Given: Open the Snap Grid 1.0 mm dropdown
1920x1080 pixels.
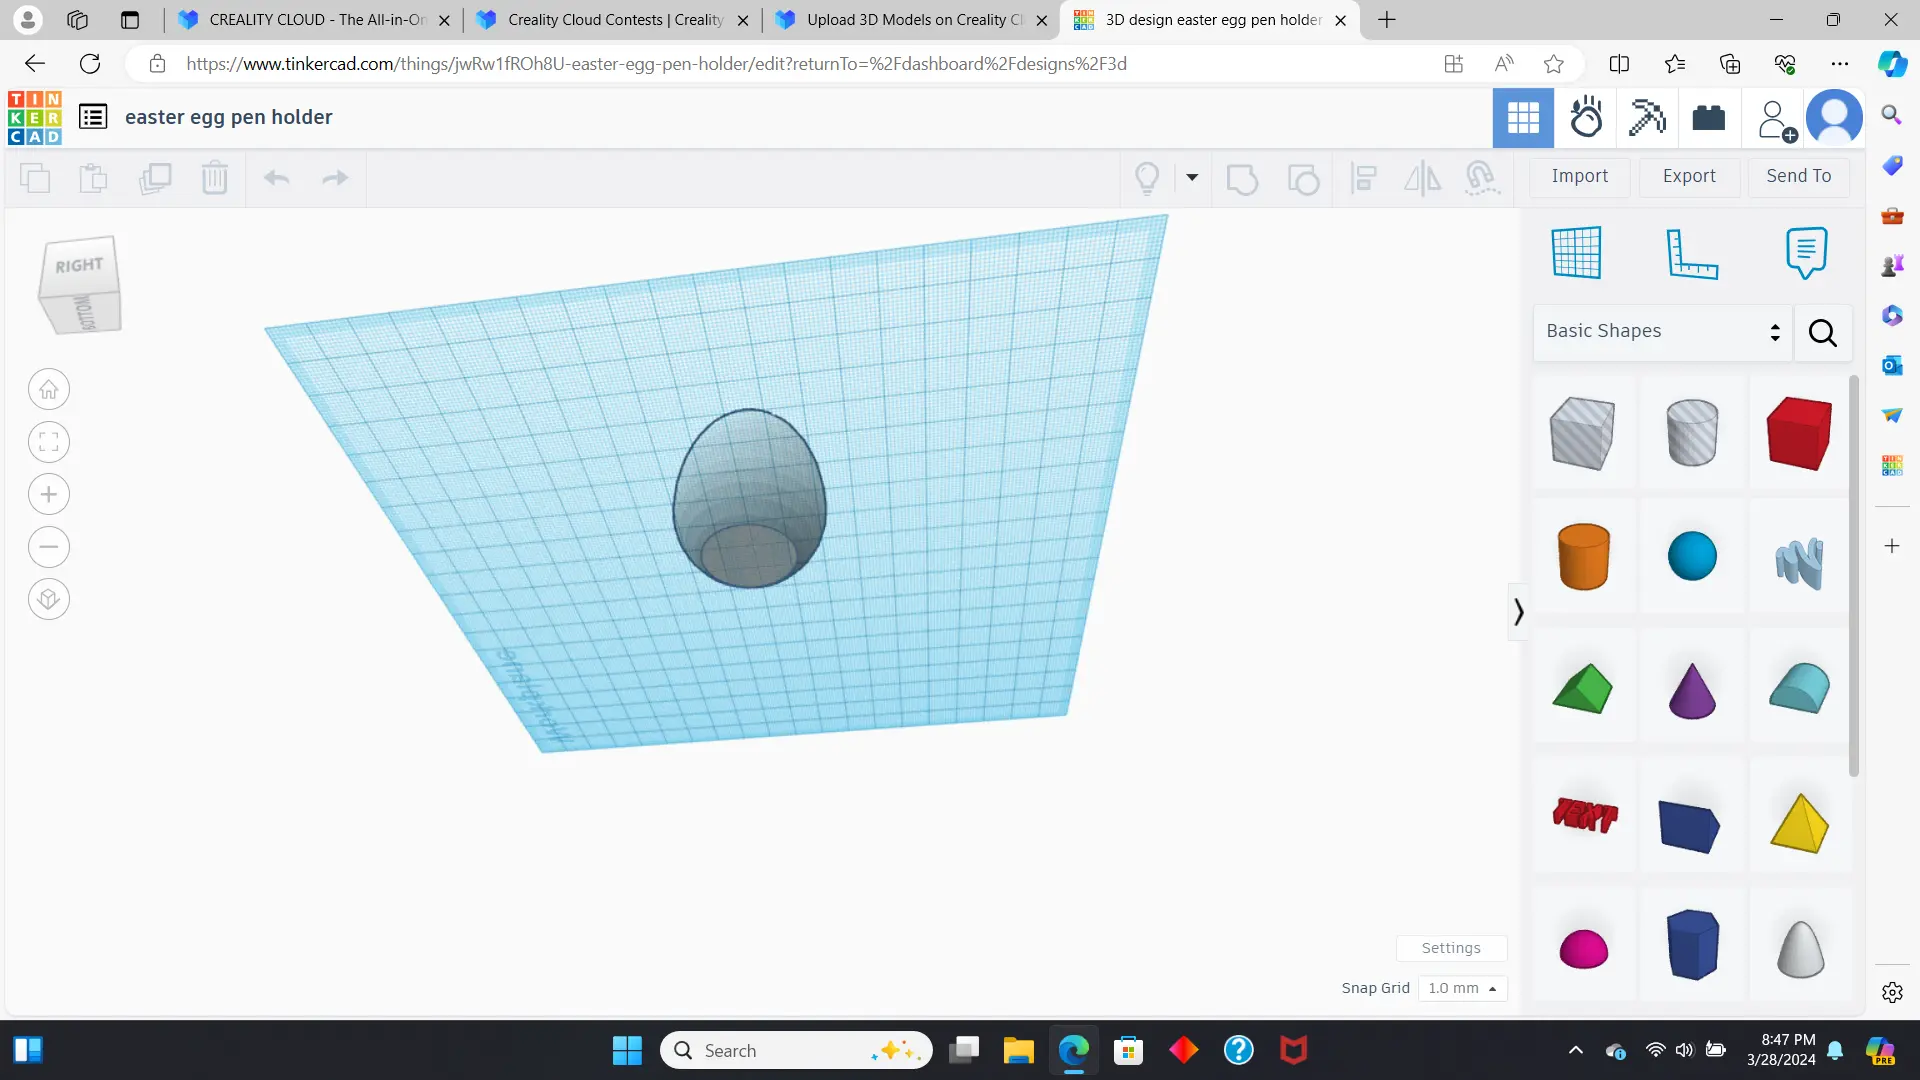Looking at the screenshot, I should [1463, 988].
